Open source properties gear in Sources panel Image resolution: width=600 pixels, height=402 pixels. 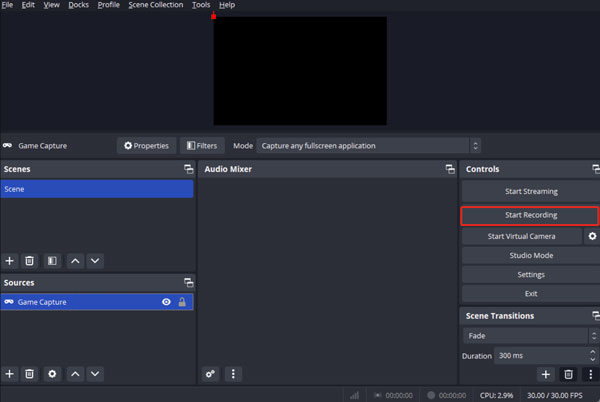coord(52,374)
